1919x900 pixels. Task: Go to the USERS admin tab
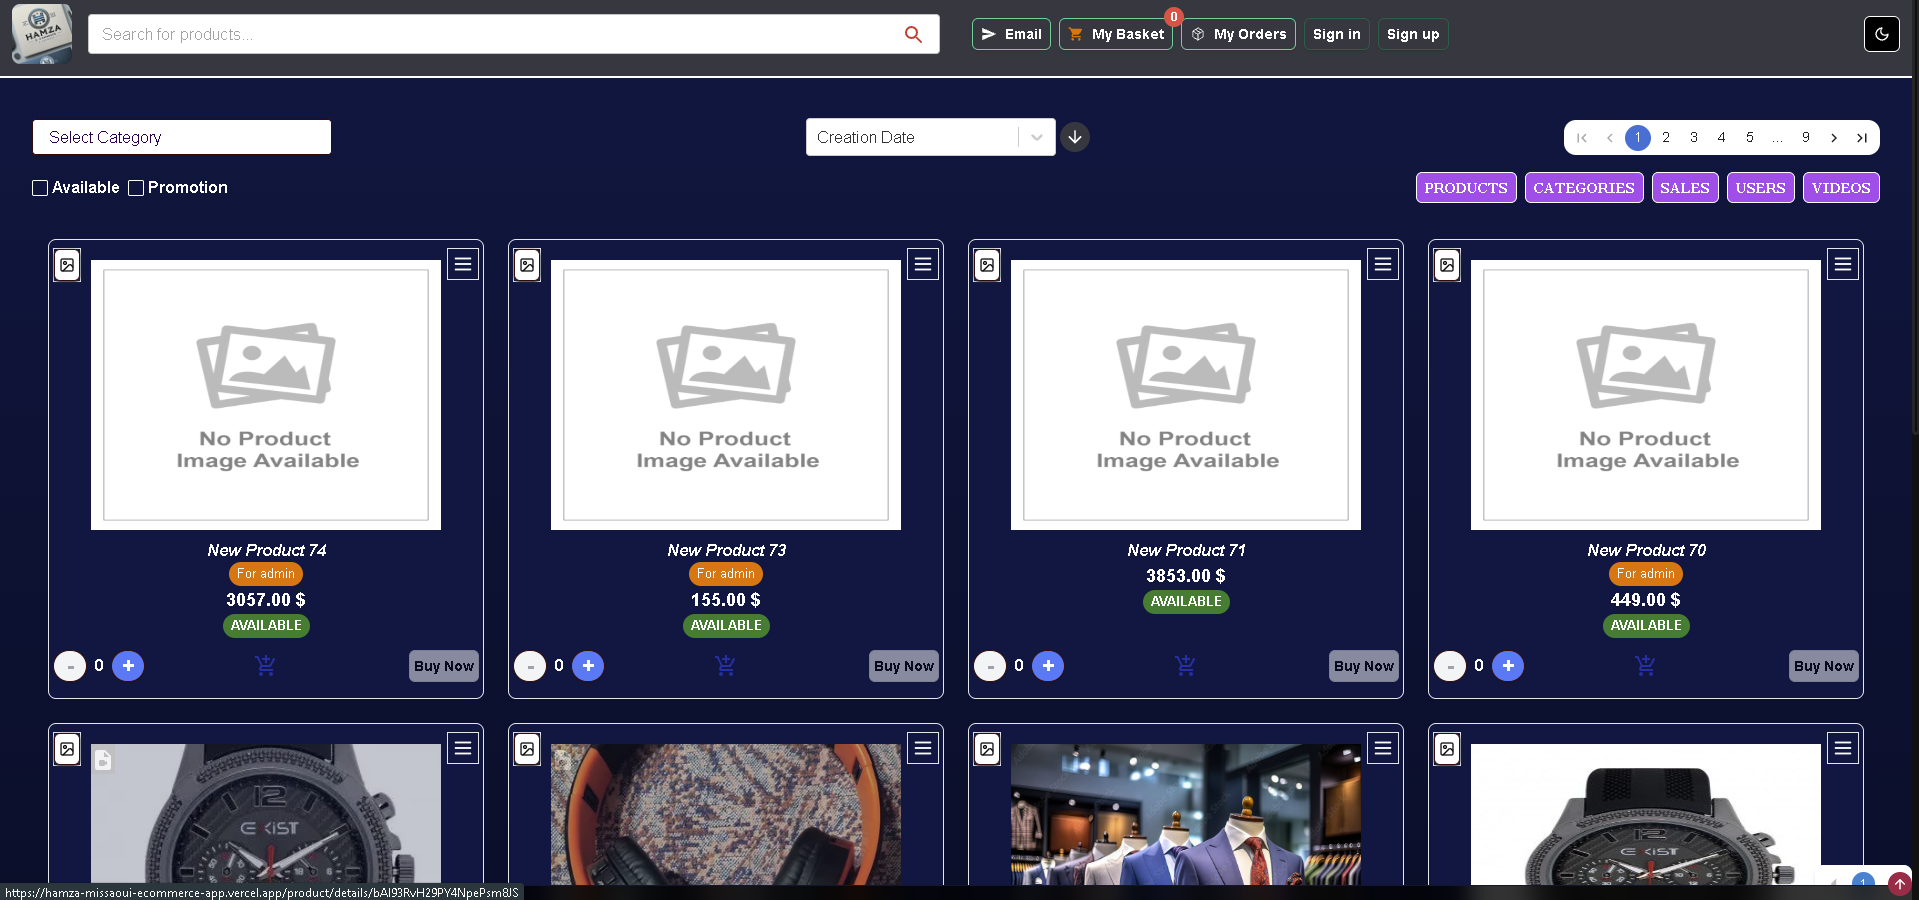(1761, 188)
